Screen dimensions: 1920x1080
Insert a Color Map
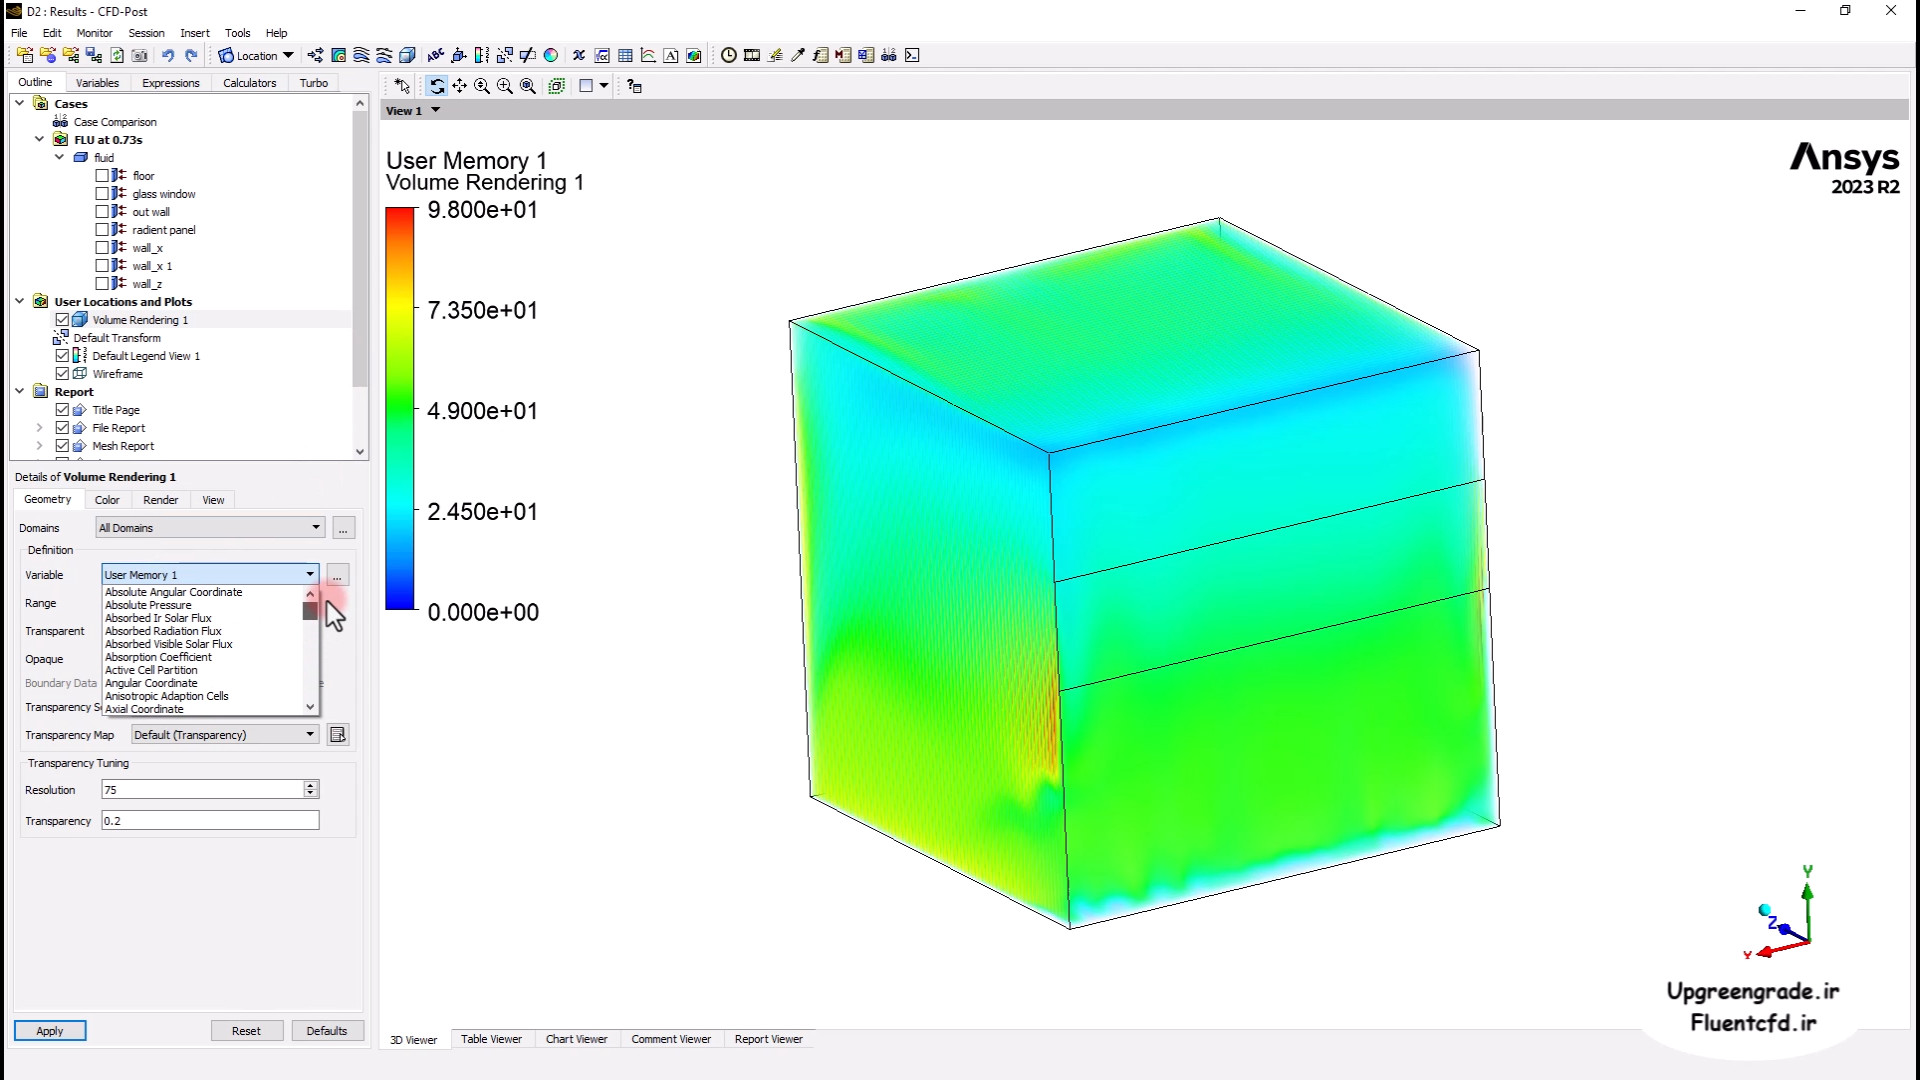point(551,55)
